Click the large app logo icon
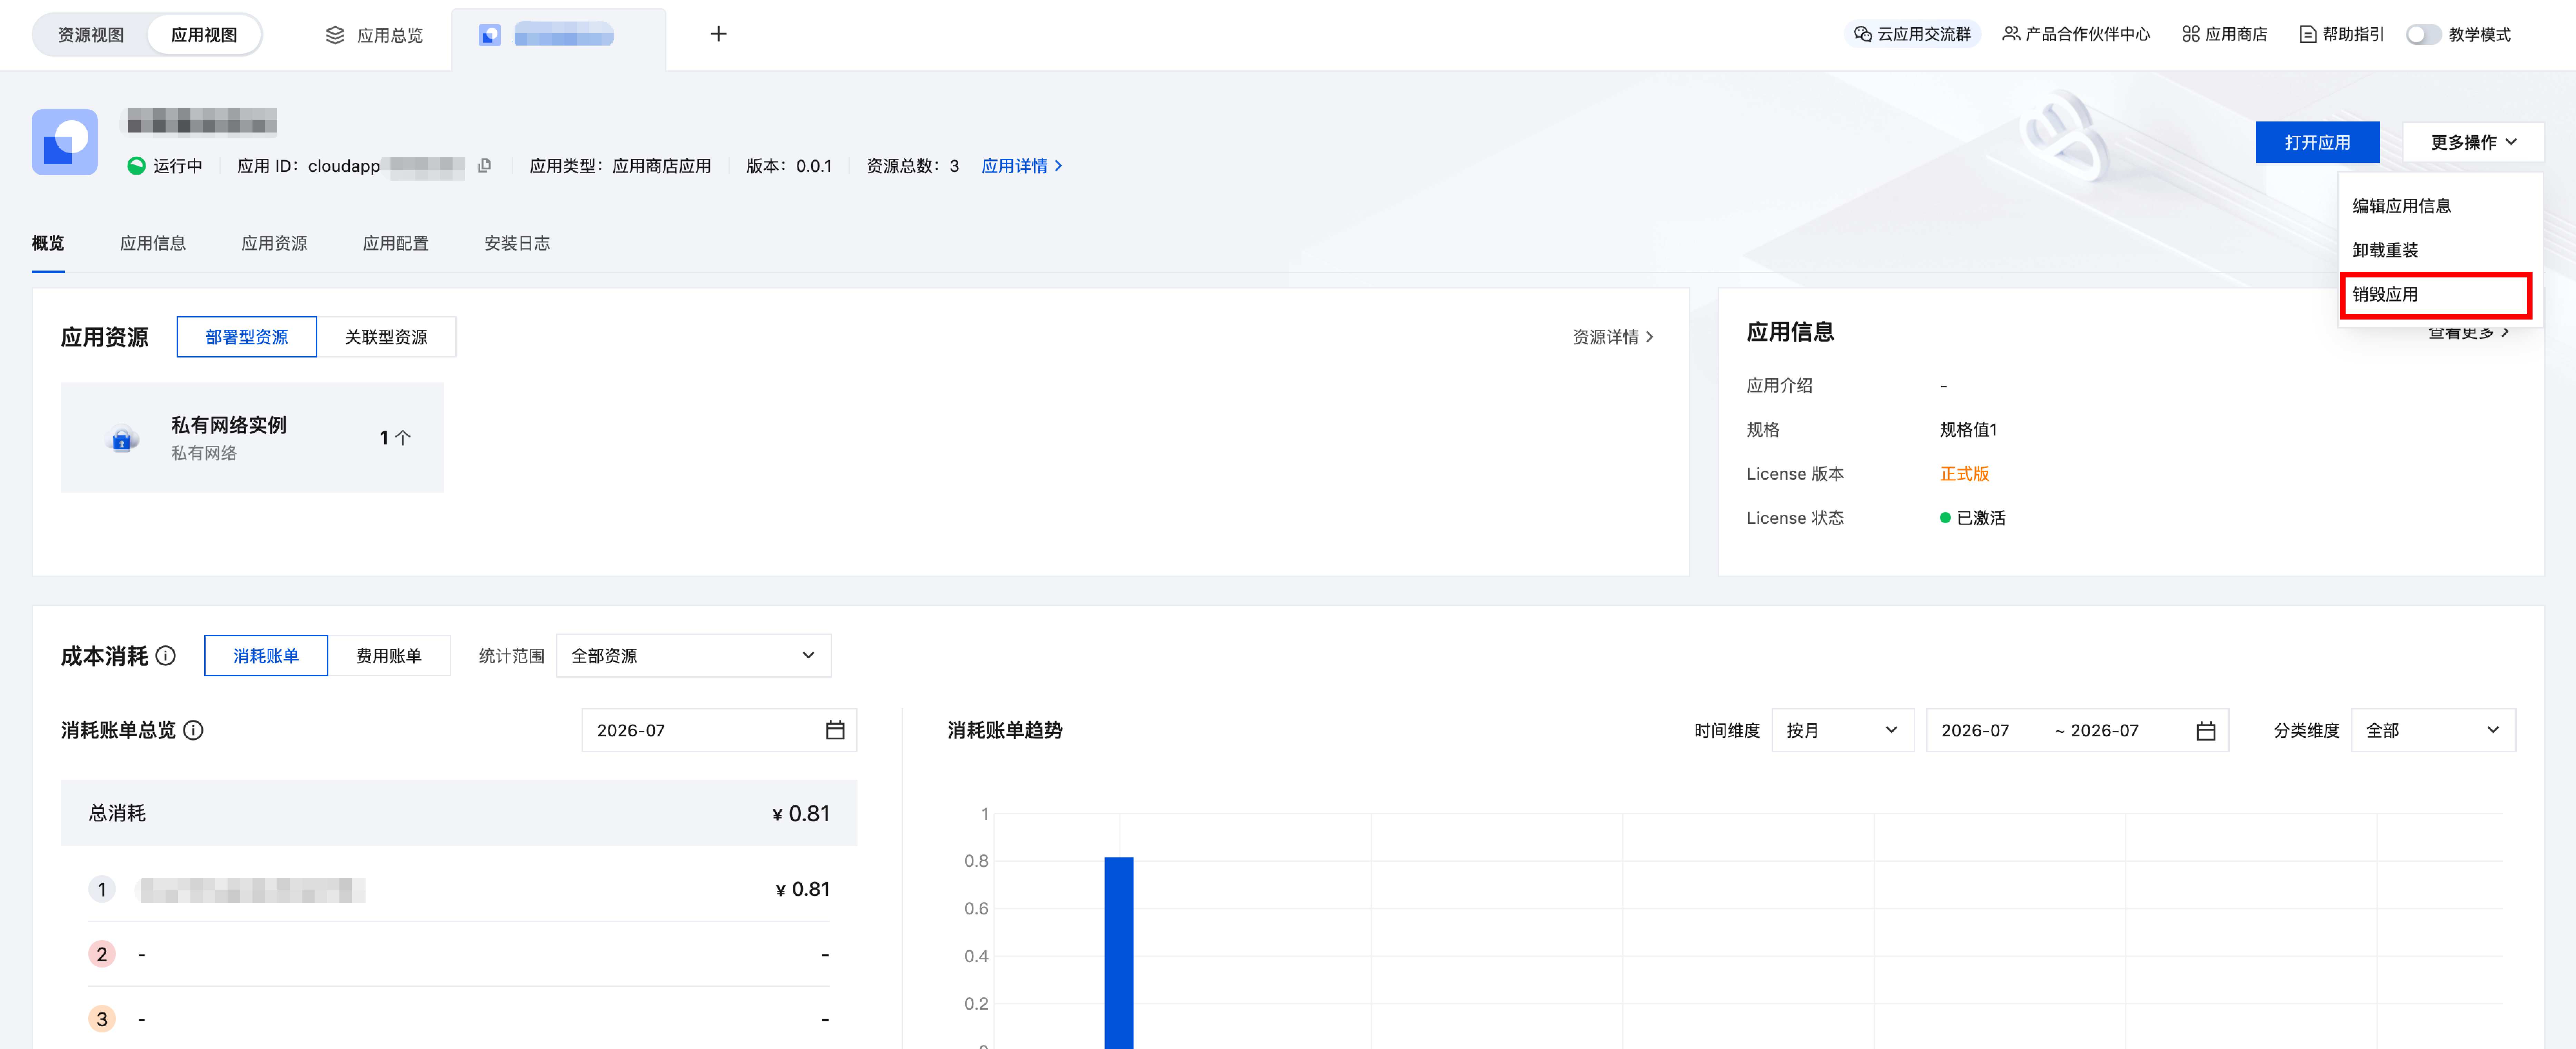This screenshot has width=2576, height=1049. (x=65, y=142)
